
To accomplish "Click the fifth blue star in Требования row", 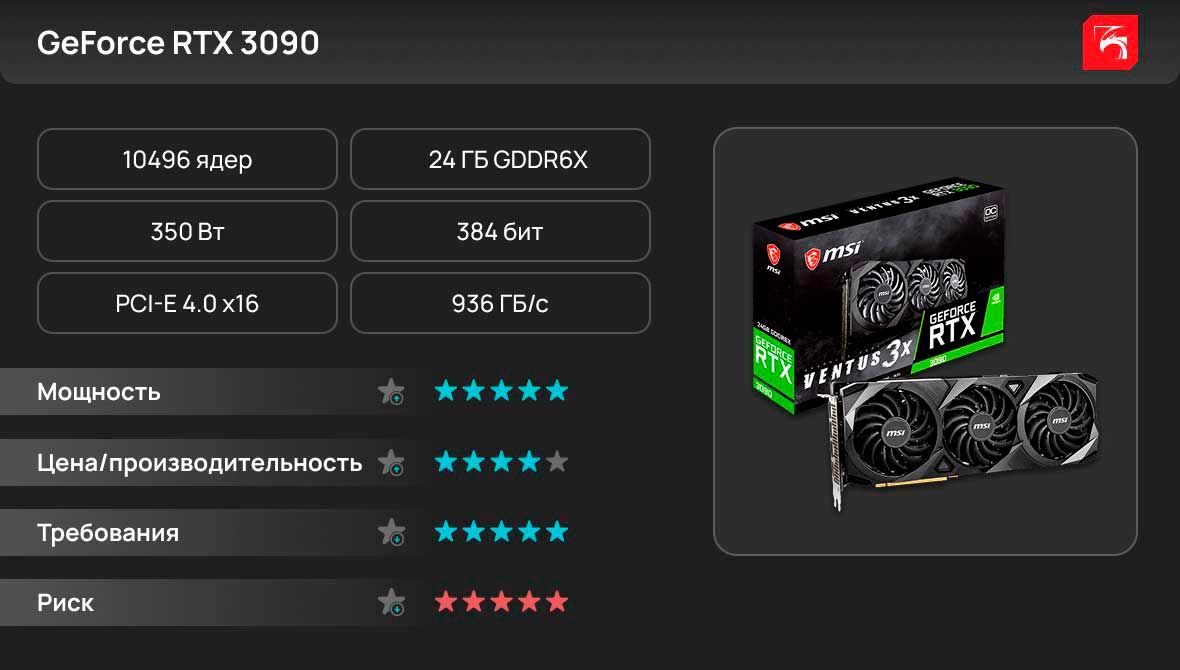I will [x=557, y=531].
